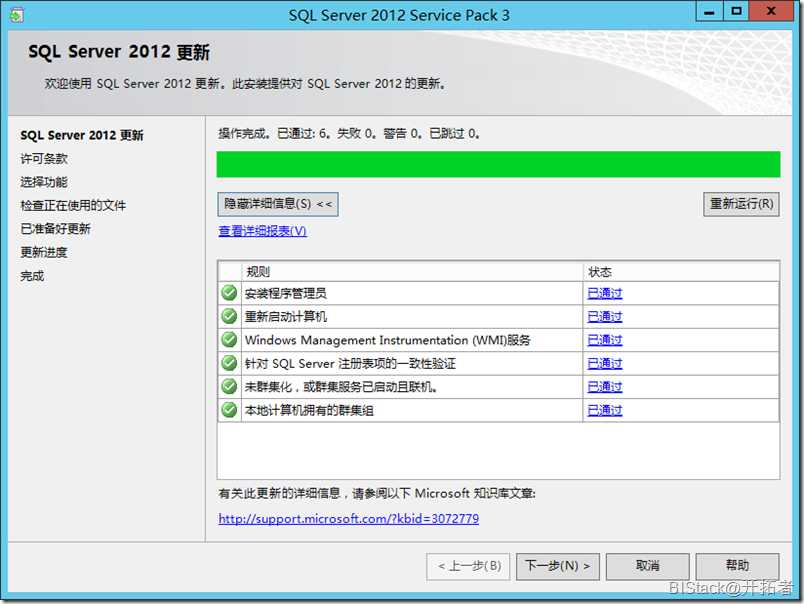Screen dimensions: 804x604
Task: Click rule text 安装程序管理员
Action: click(x=286, y=293)
